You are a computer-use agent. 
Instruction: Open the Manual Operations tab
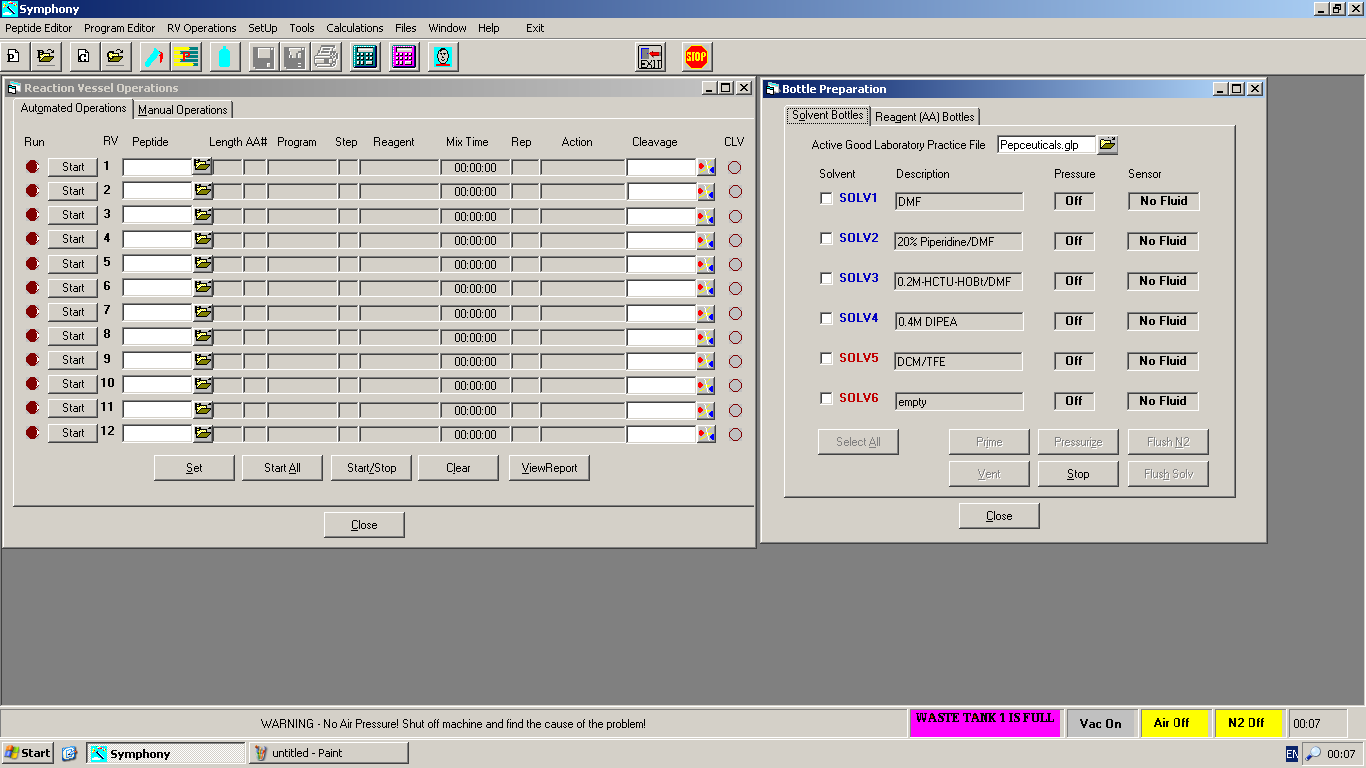click(183, 109)
